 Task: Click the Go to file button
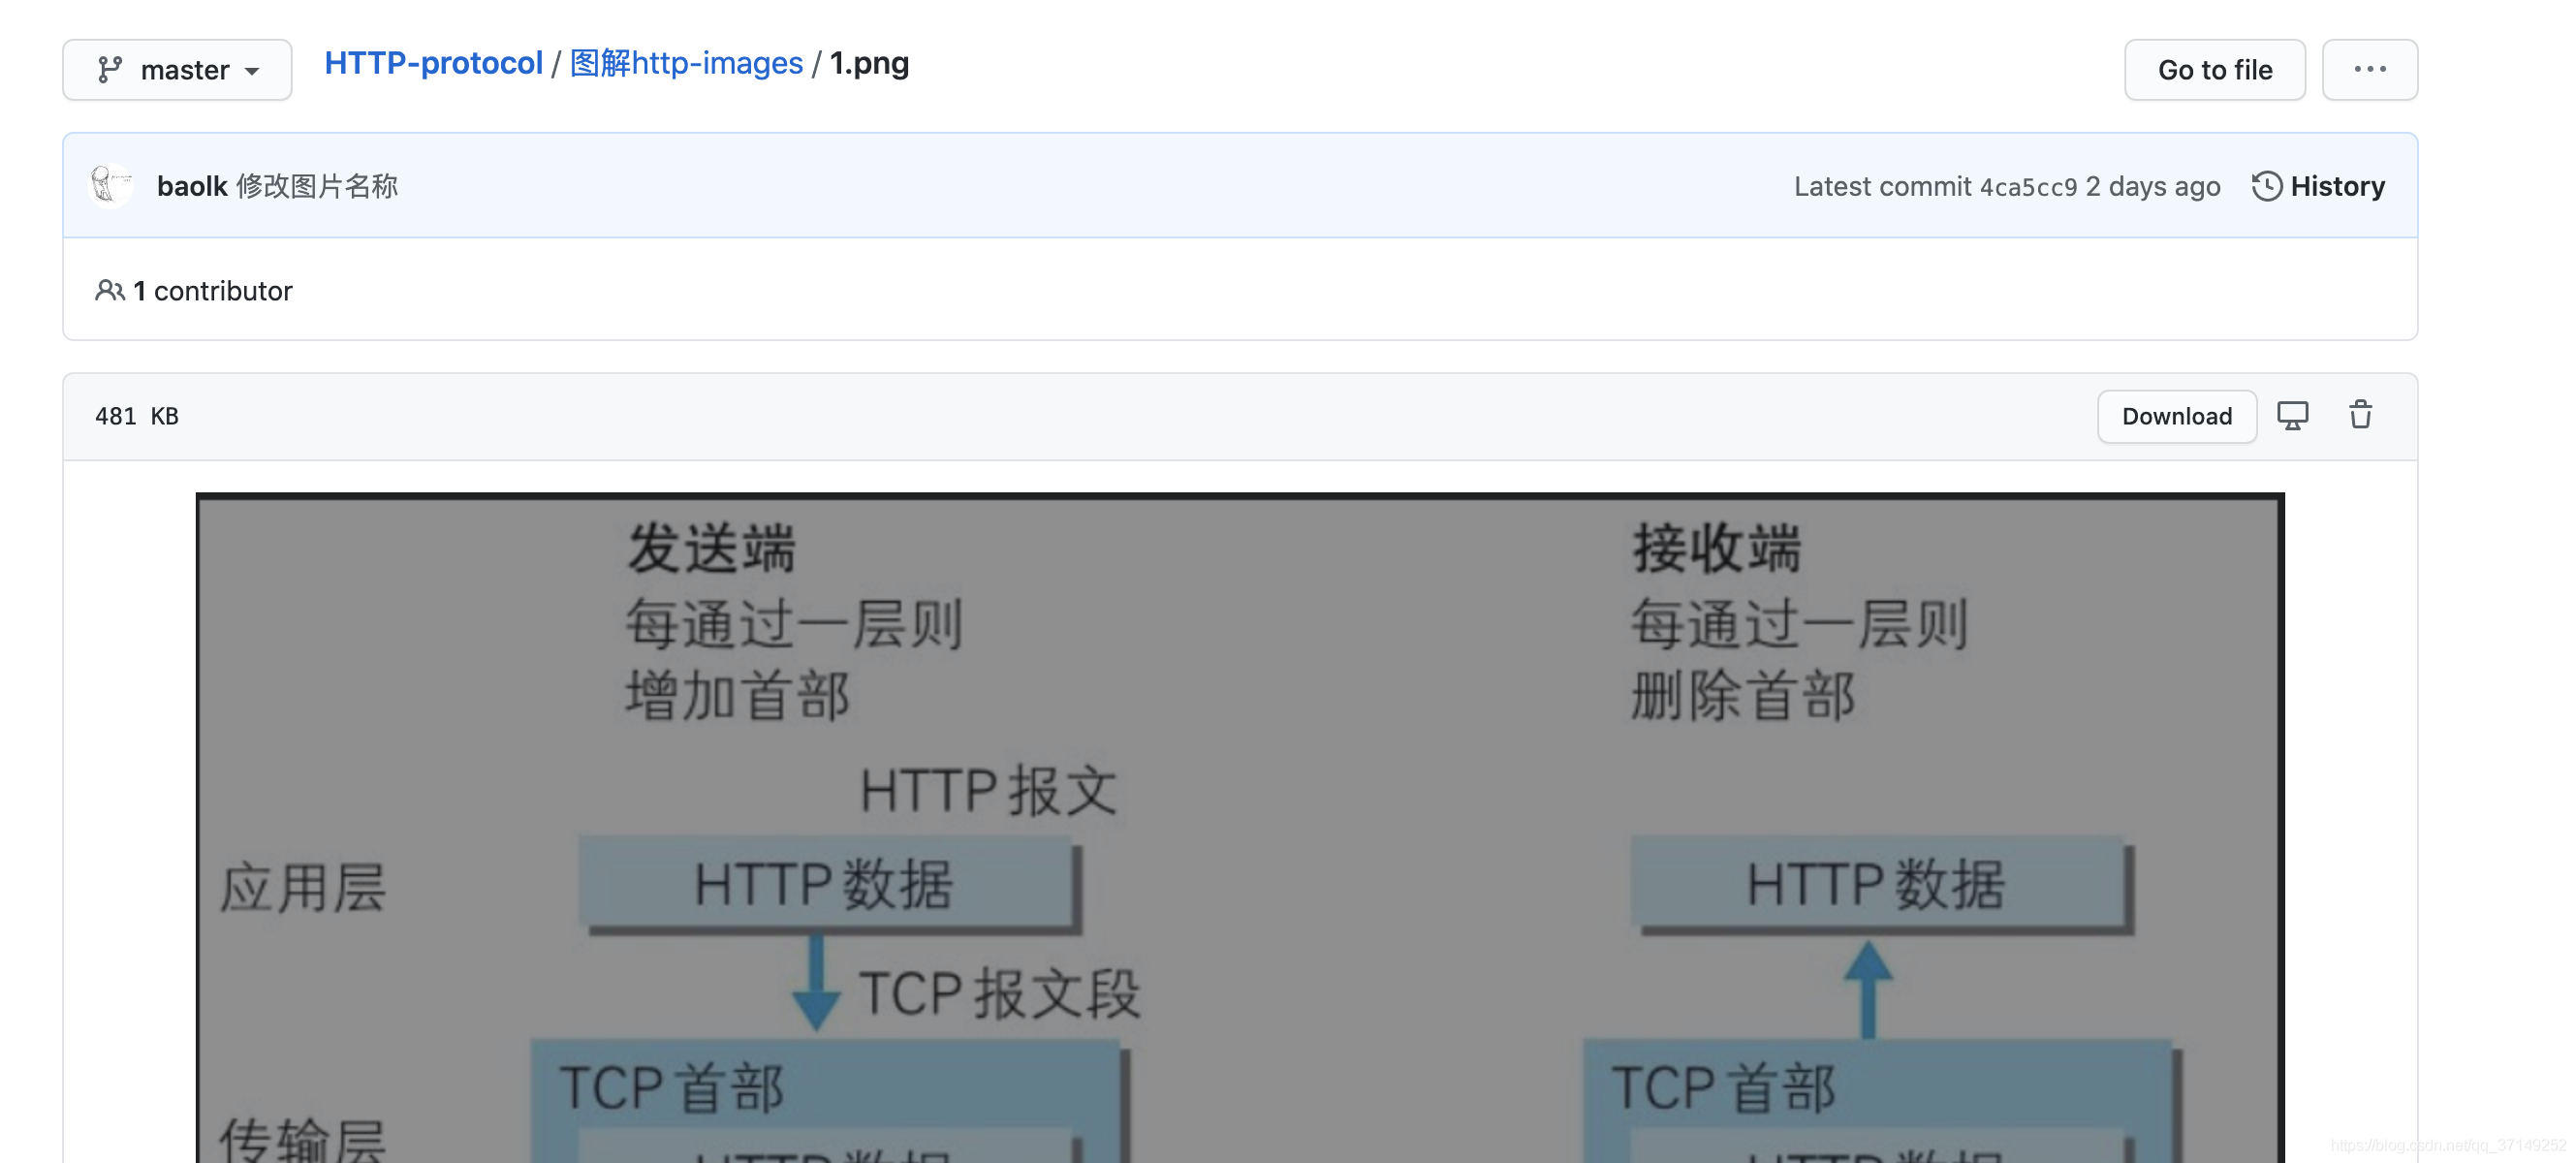point(2214,70)
